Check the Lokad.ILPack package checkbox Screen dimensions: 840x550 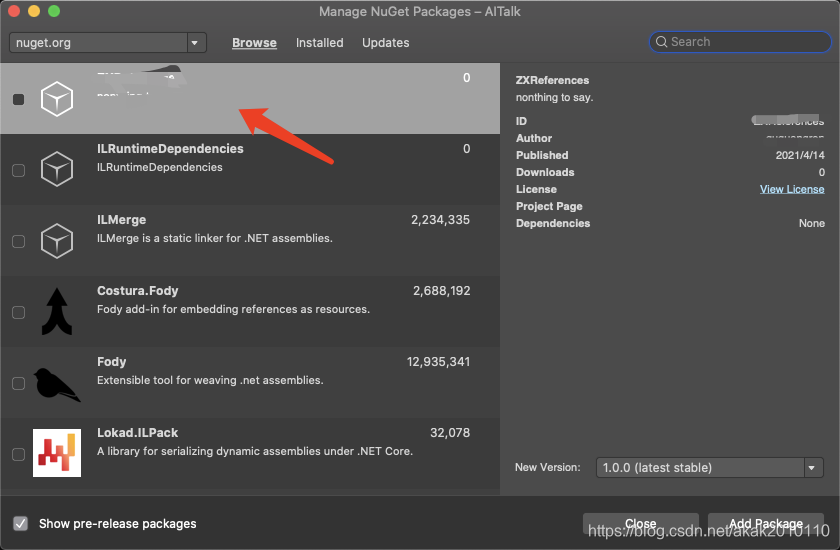coord(19,454)
